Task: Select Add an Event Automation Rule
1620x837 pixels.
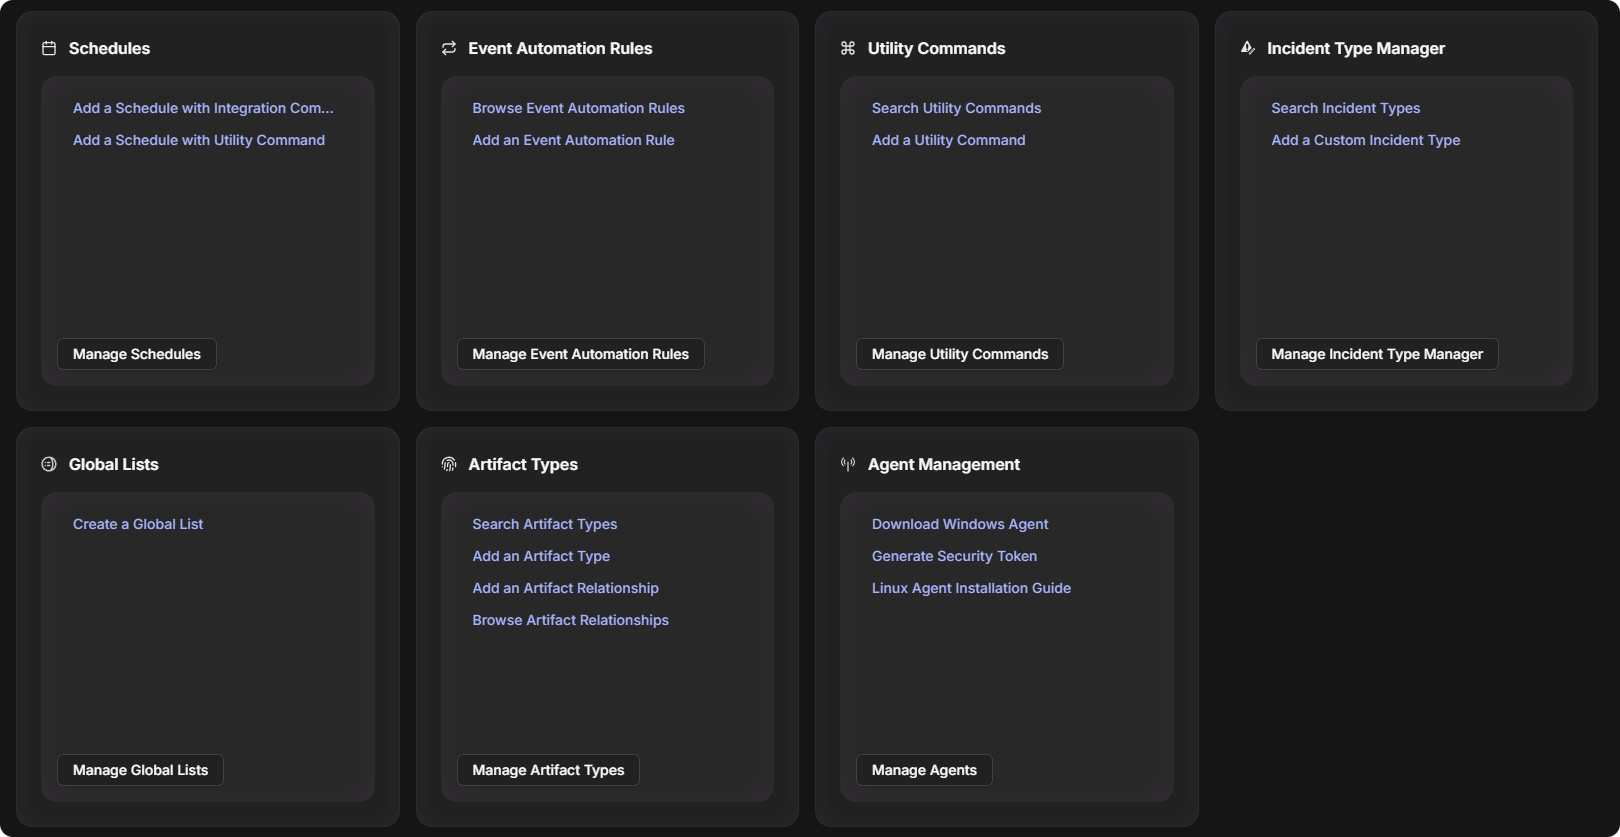Action: (574, 140)
